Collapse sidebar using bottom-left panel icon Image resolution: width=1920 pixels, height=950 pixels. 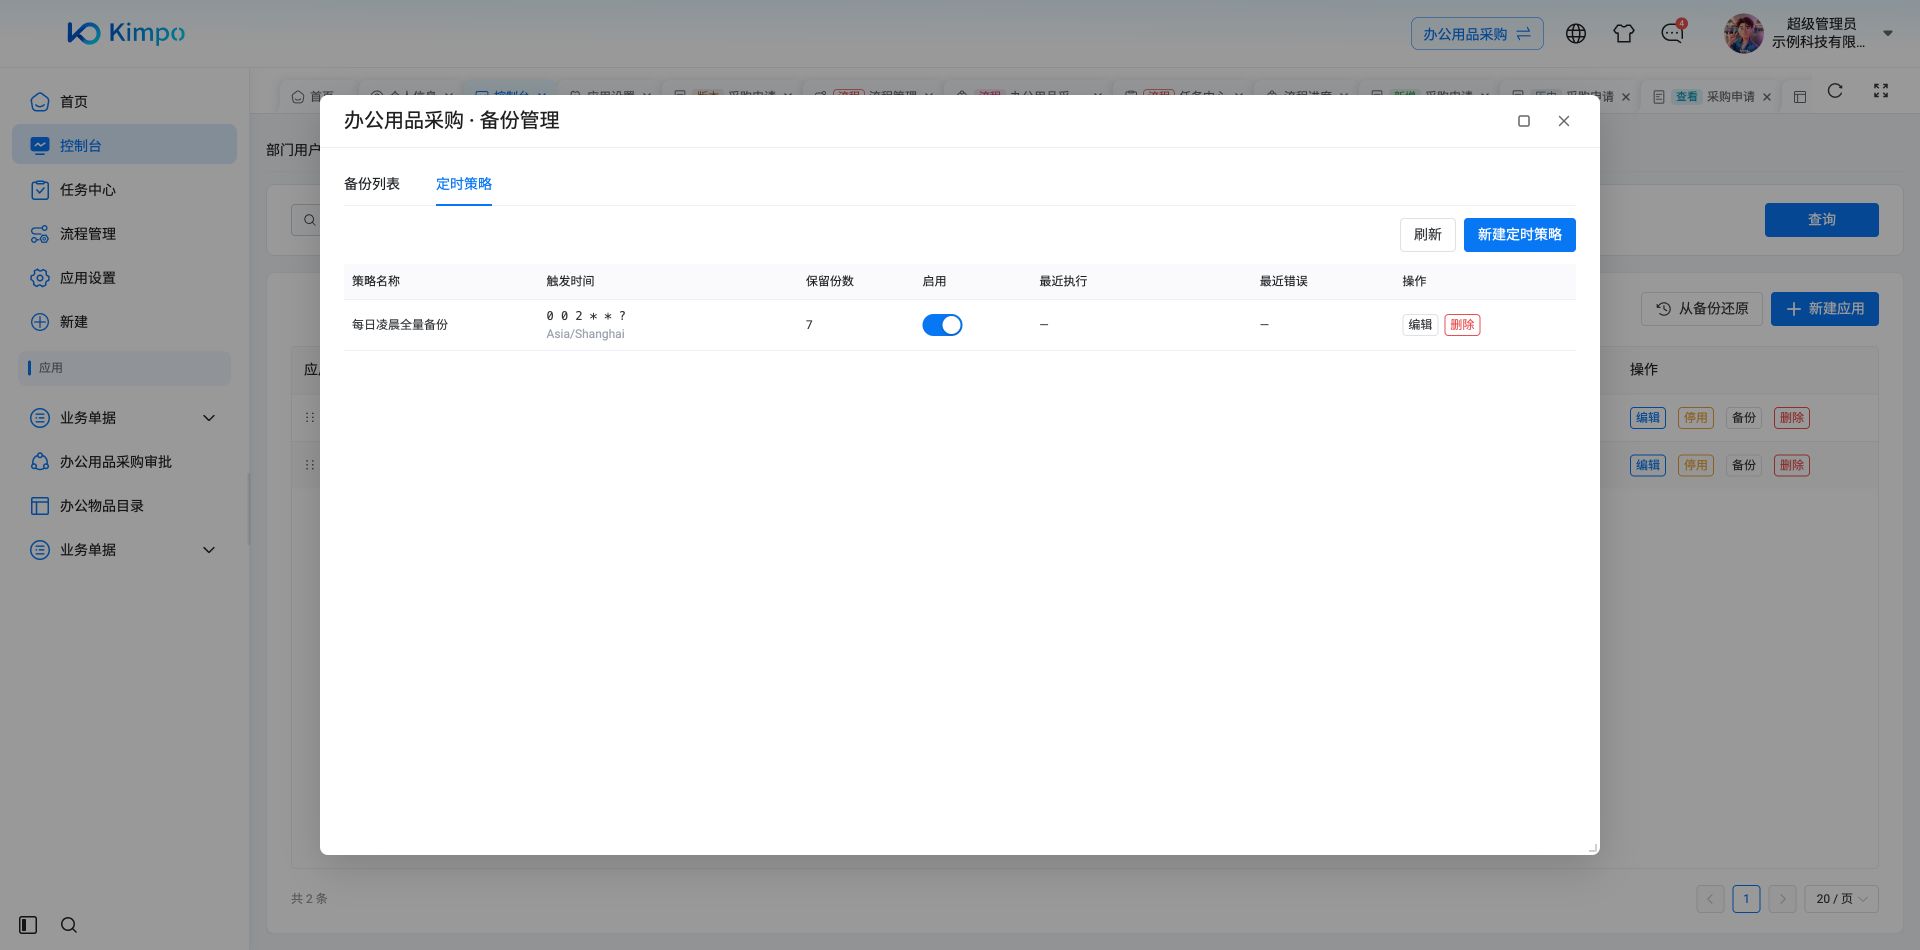point(28,925)
